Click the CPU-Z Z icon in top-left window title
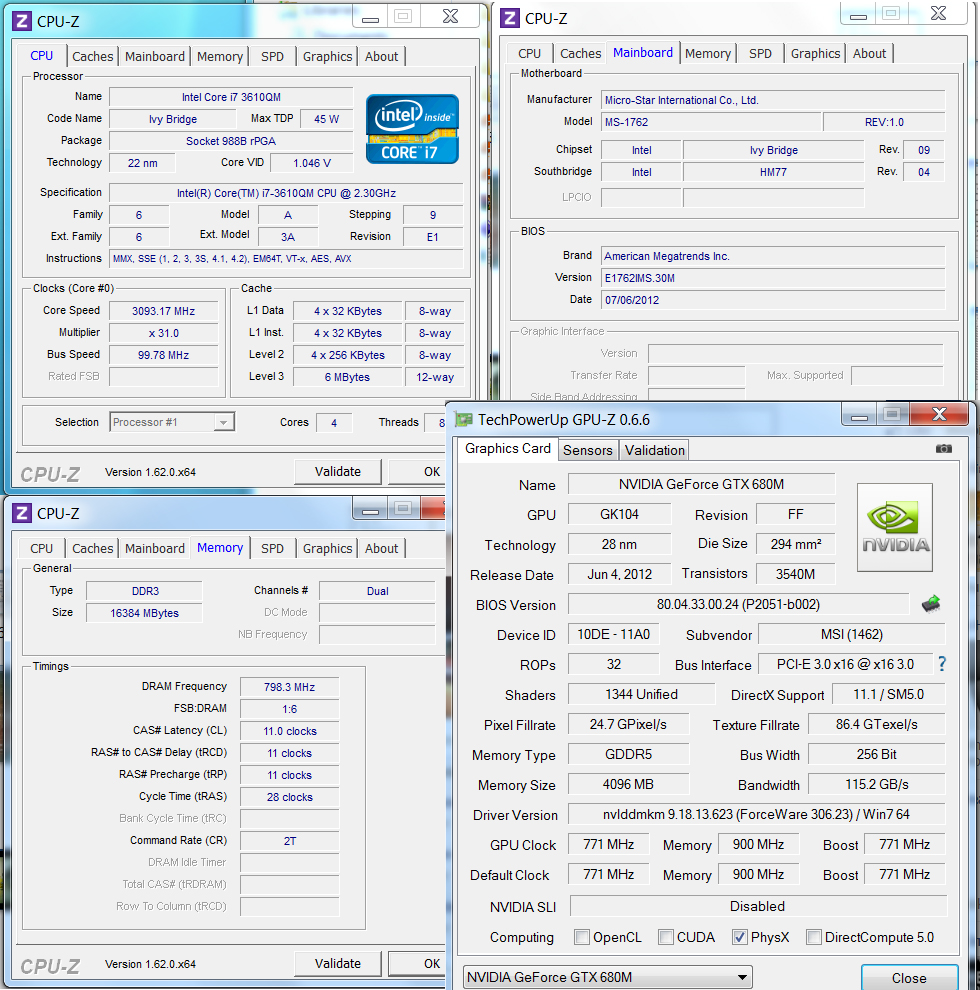The image size is (980, 990). pyautogui.click(x=22, y=21)
